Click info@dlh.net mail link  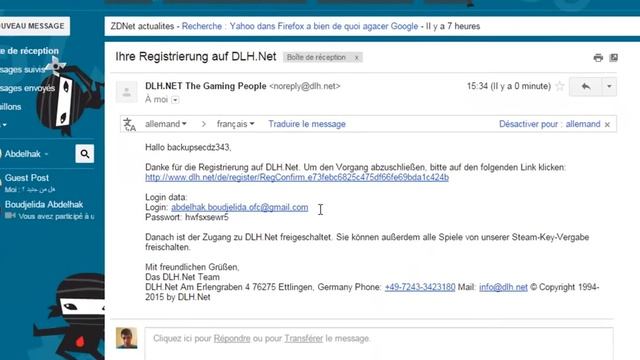coord(503,287)
